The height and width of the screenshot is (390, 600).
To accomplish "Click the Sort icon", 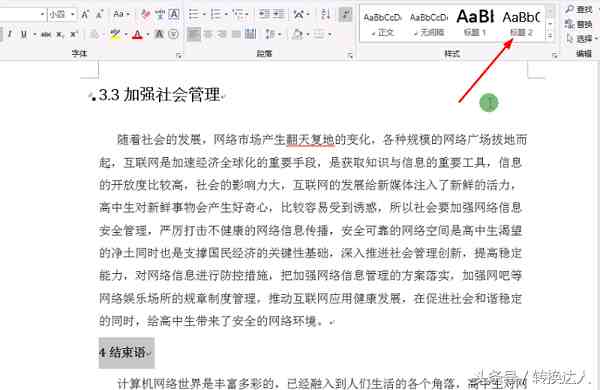I will click(326, 15).
